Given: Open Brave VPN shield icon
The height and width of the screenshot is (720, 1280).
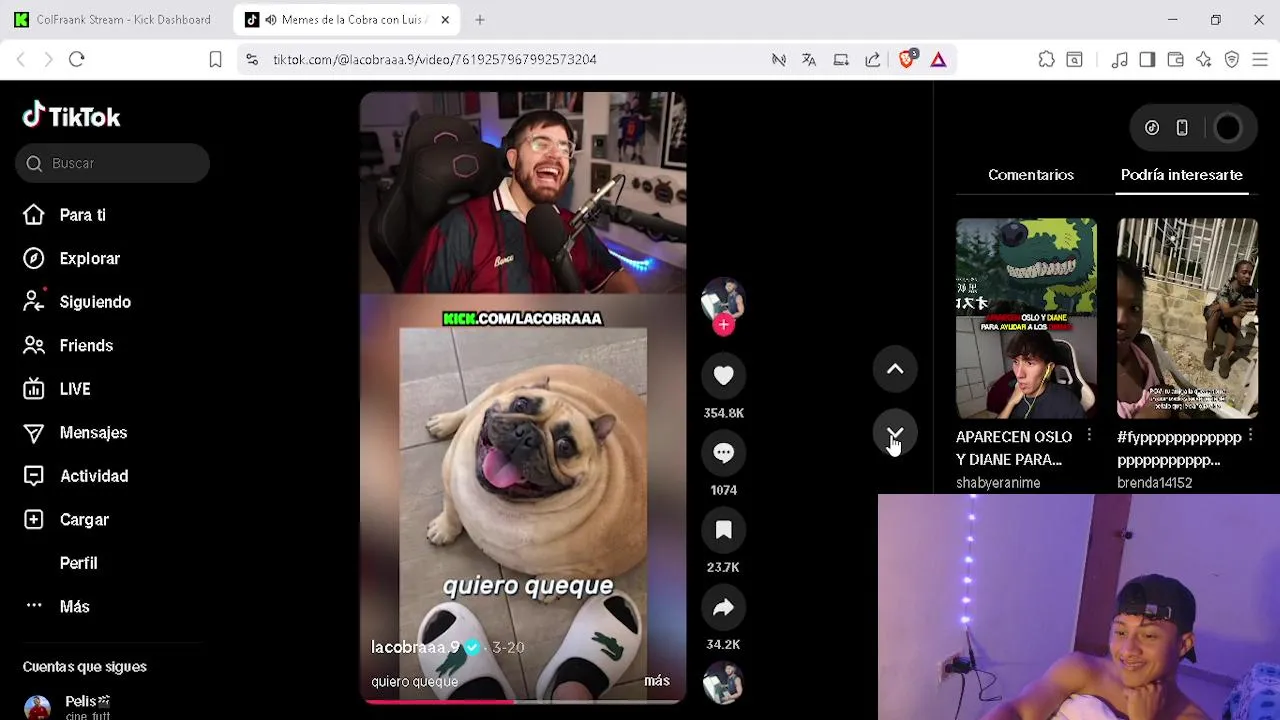Looking at the screenshot, I should pyautogui.click(x=1232, y=59).
